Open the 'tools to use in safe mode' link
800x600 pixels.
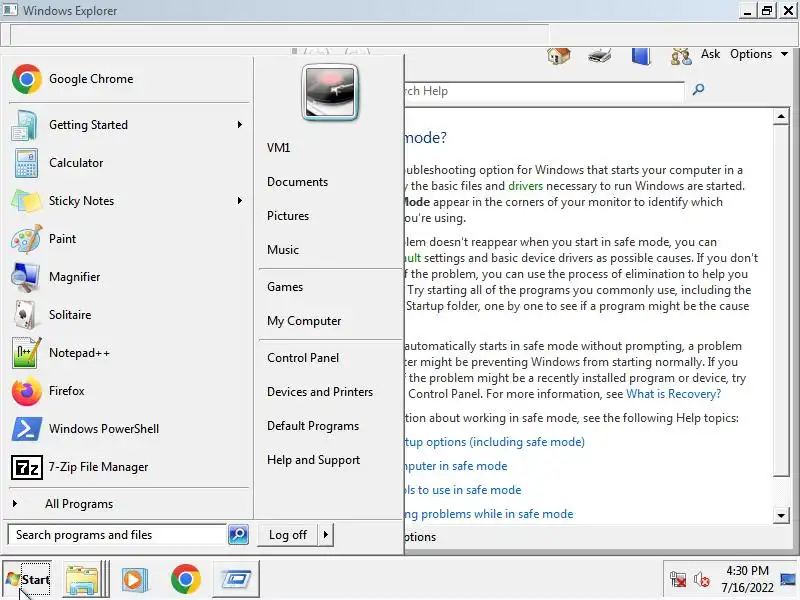[463, 490]
